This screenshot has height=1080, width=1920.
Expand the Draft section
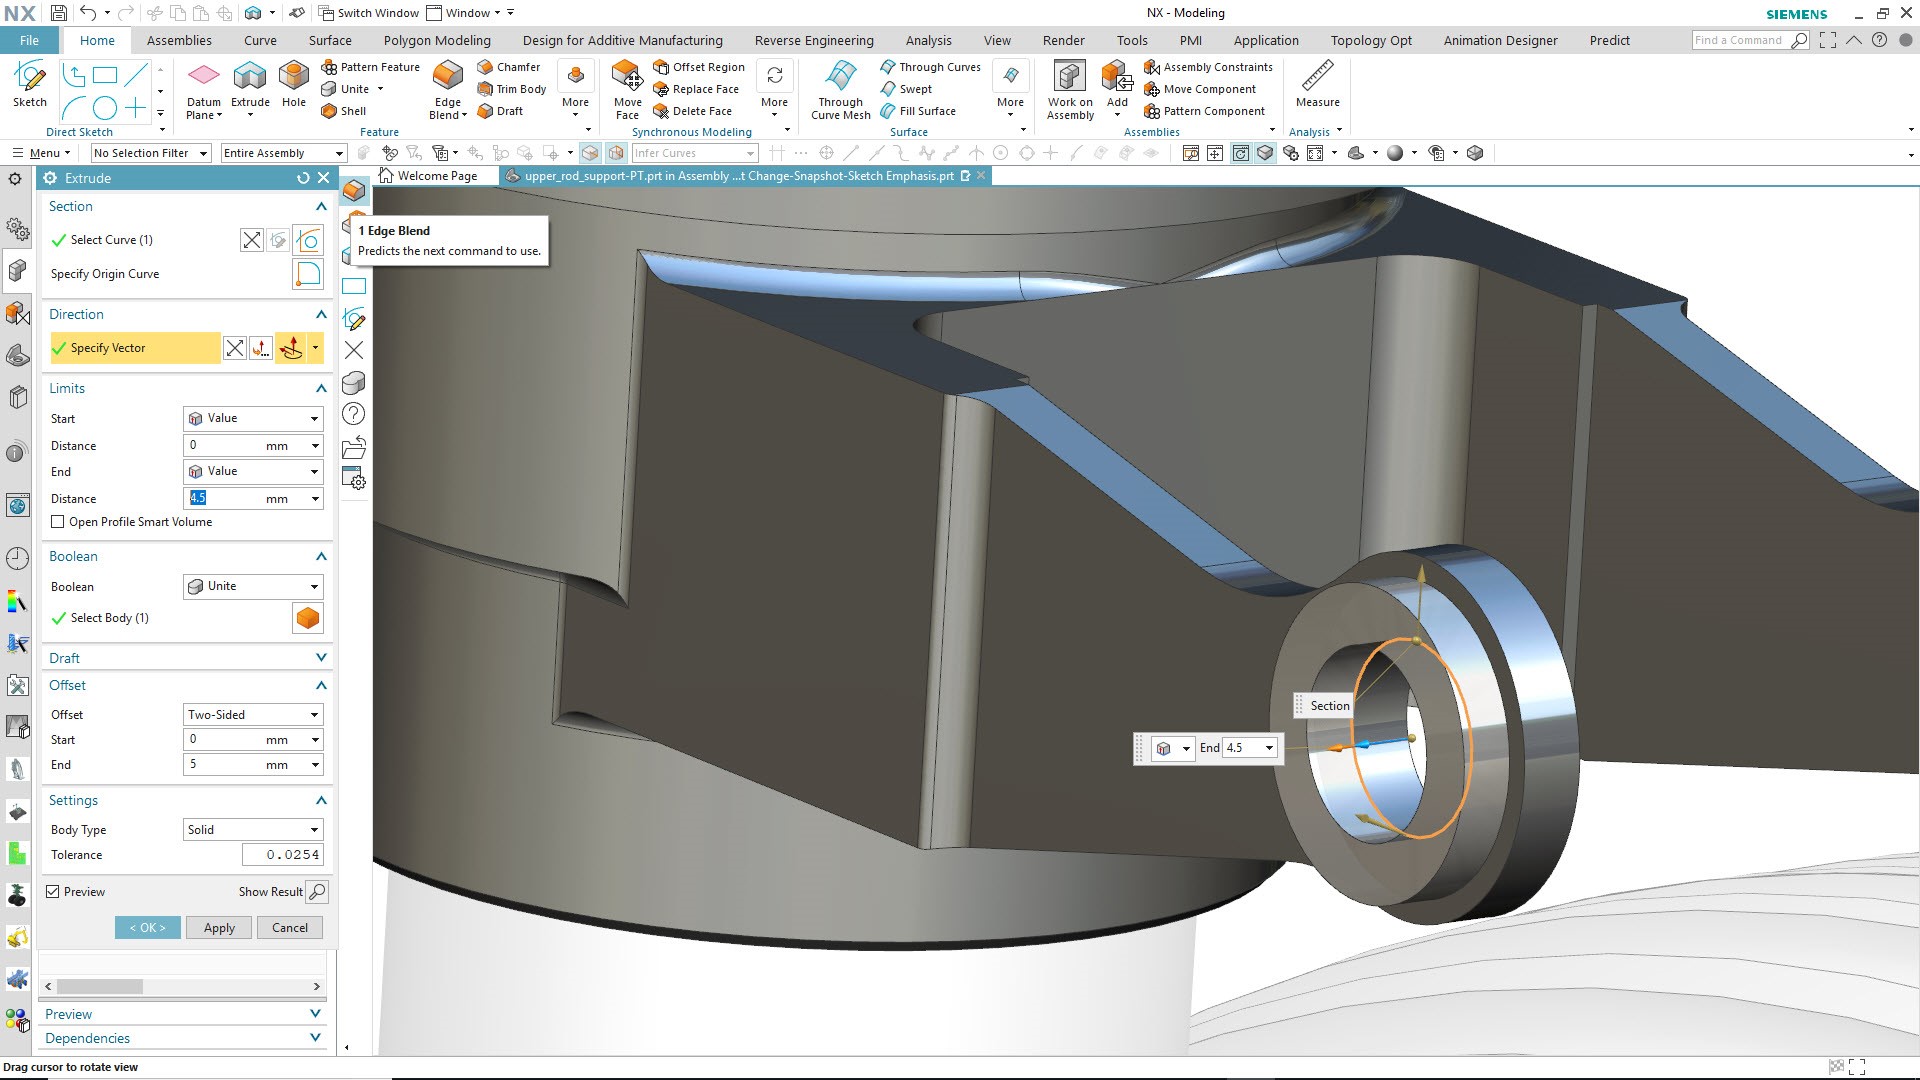321,658
